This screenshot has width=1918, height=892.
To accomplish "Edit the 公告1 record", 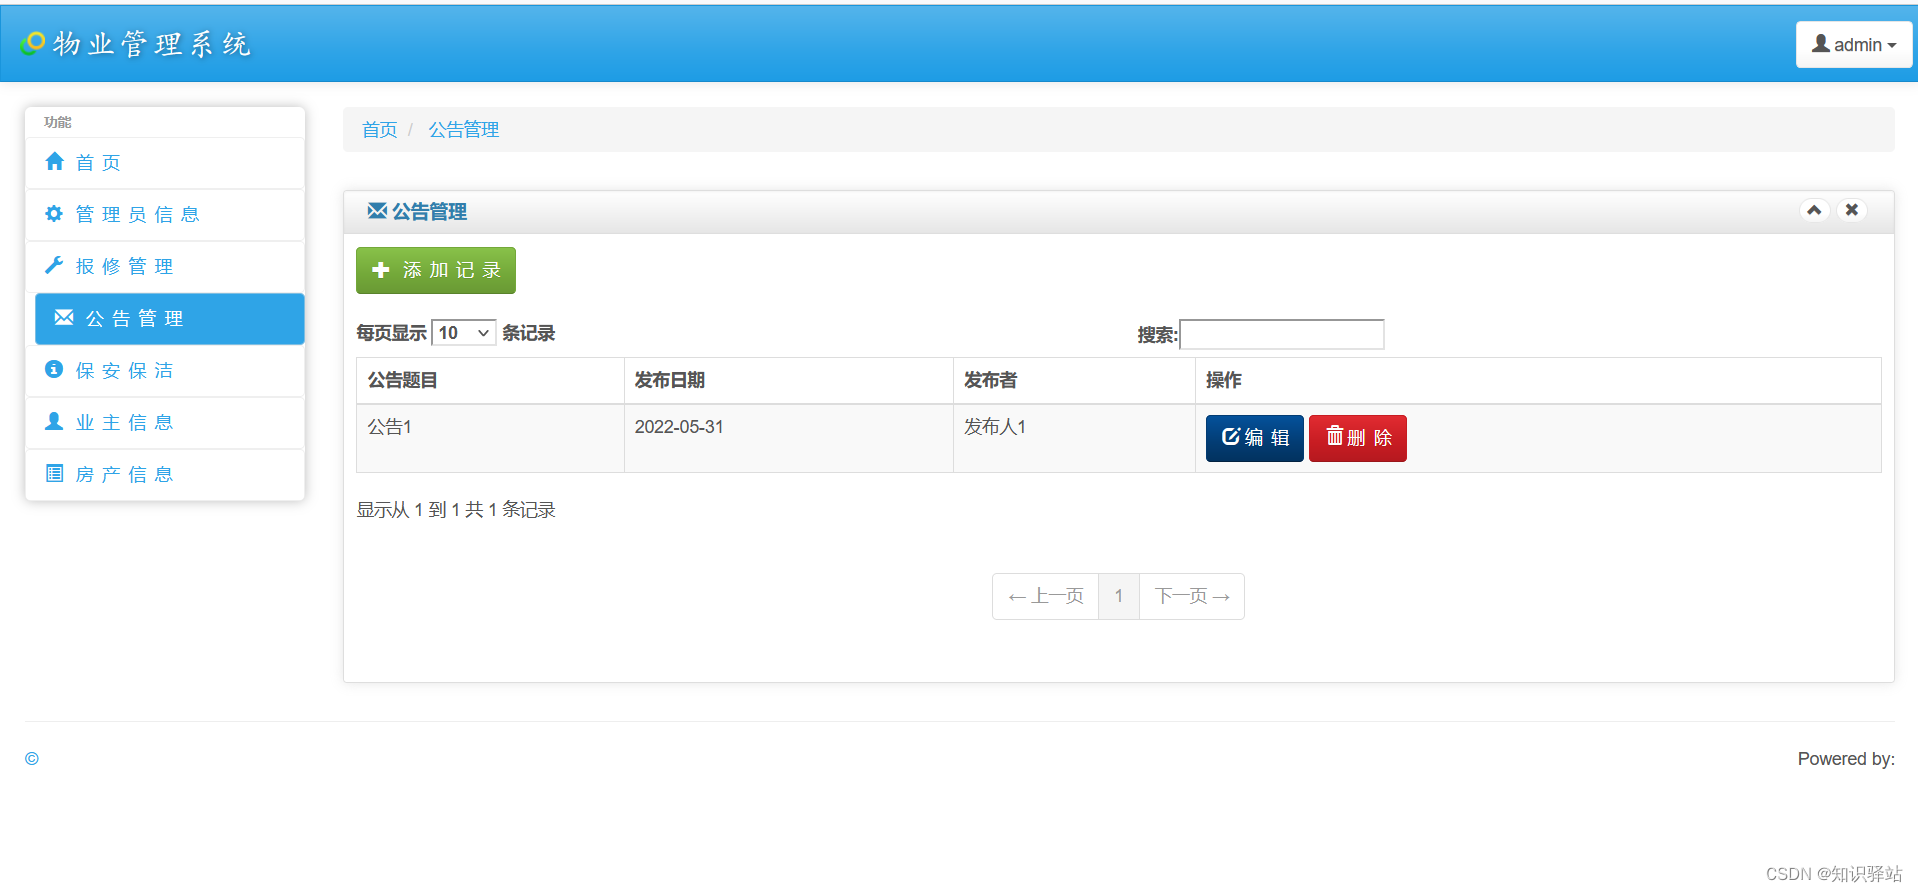I will (x=1255, y=438).
